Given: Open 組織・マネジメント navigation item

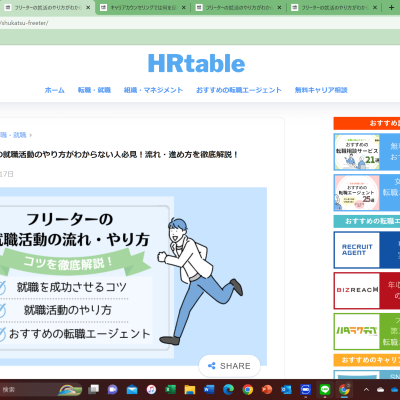Looking at the screenshot, I should tap(153, 90).
